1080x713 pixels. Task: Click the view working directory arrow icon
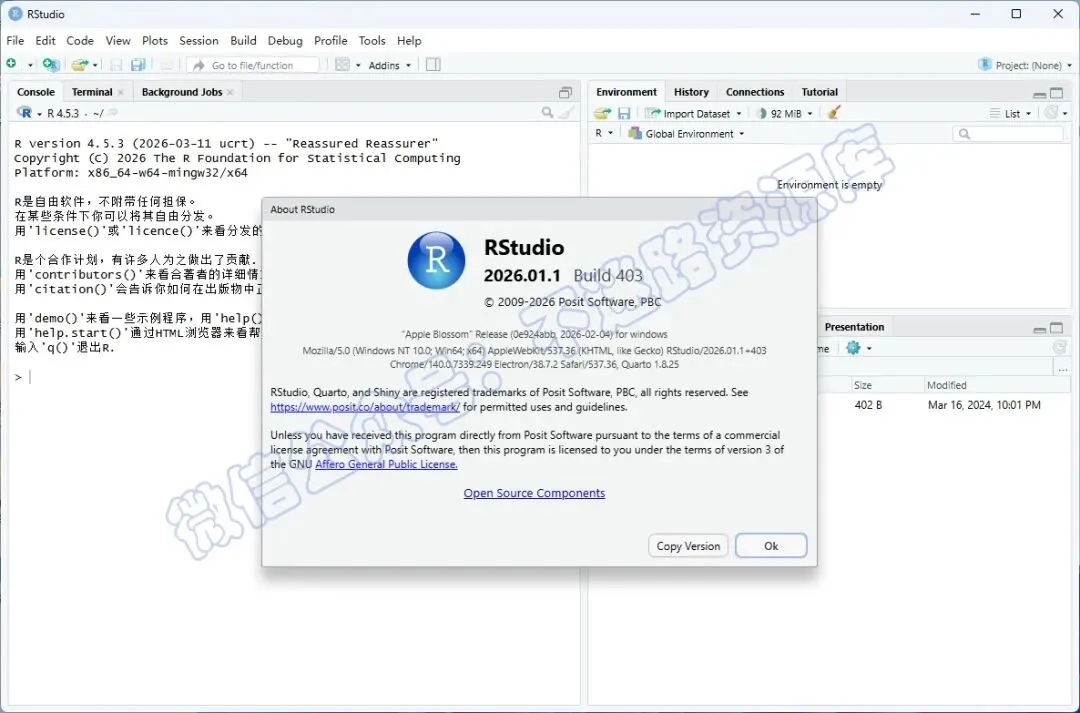point(113,113)
